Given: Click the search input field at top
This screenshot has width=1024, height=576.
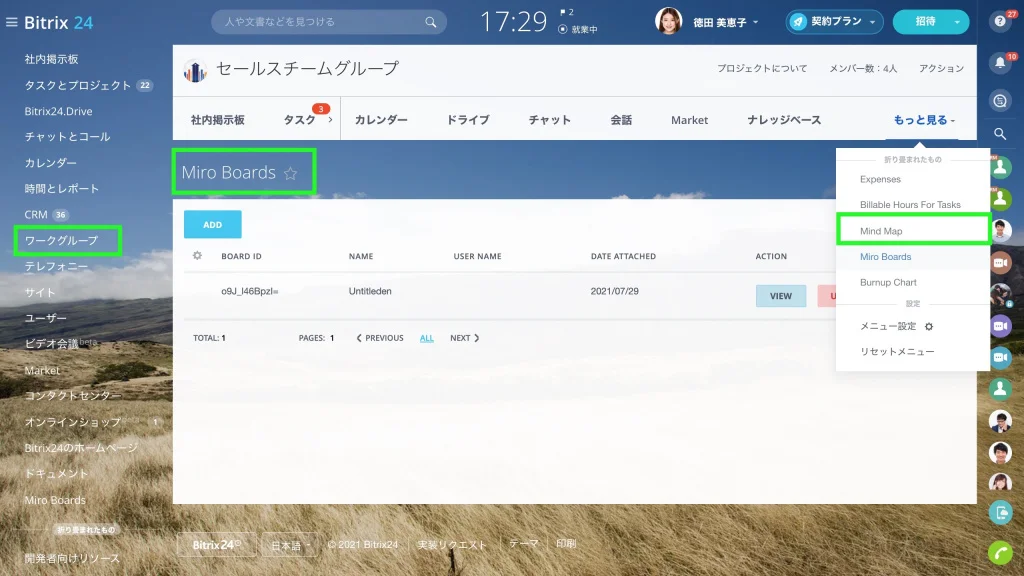Looking at the screenshot, I should tap(320, 22).
